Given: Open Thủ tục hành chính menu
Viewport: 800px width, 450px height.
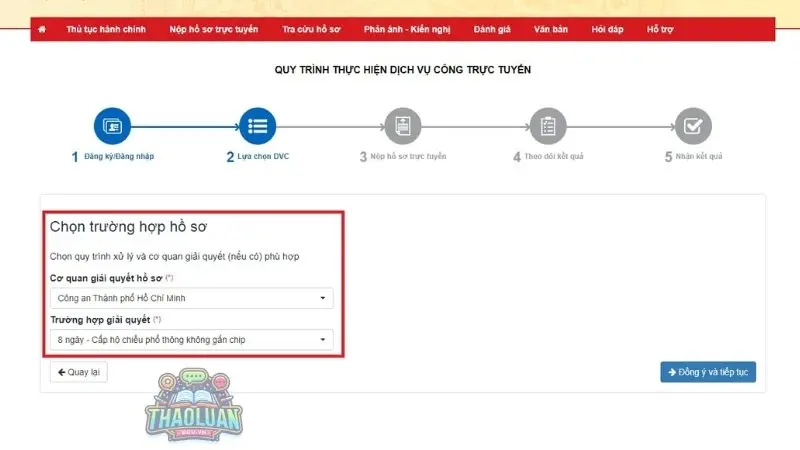Looking at the screenshot, I should (106, 30).
